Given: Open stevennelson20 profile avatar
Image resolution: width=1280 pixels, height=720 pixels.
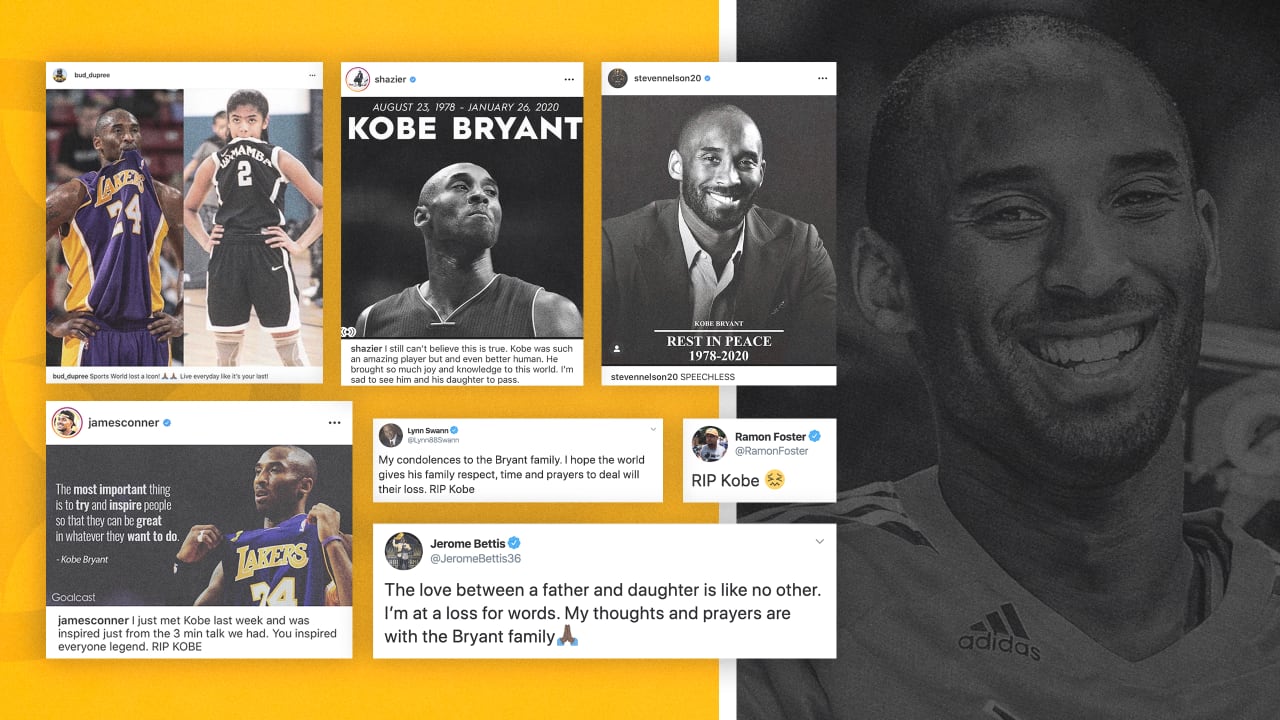Looking at the screenshot, I should point(618,78).
